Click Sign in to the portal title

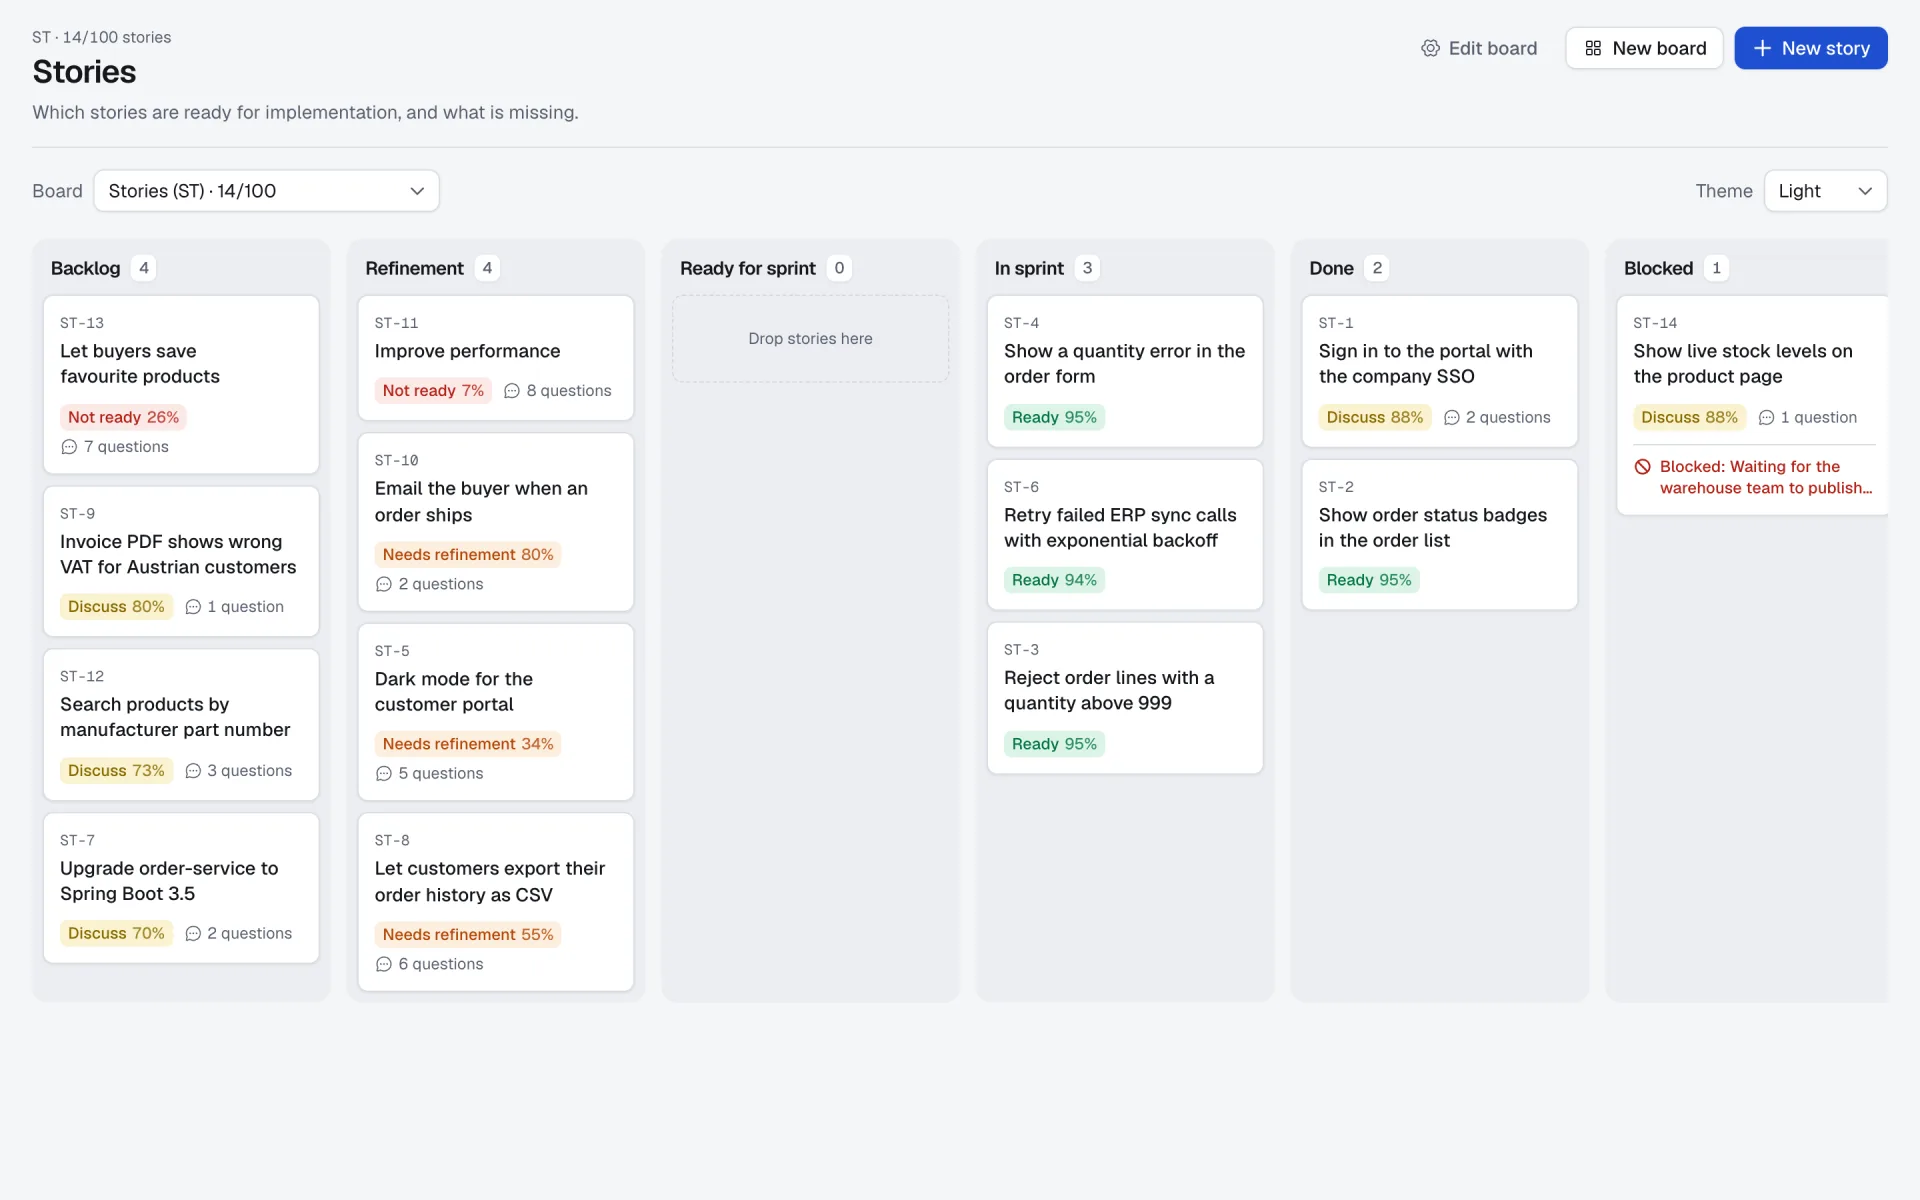pos(1425,364)
